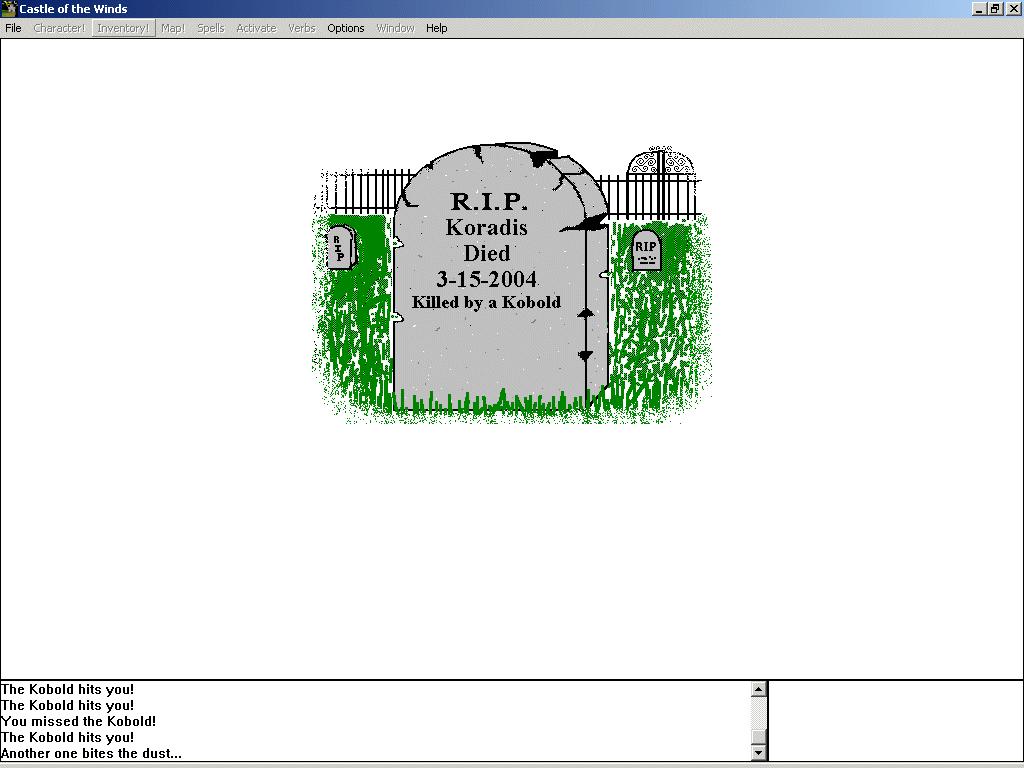Viewport: 1024px width, 768px height.
Task: Open the Verbs menu
Action: click(302, 28)
